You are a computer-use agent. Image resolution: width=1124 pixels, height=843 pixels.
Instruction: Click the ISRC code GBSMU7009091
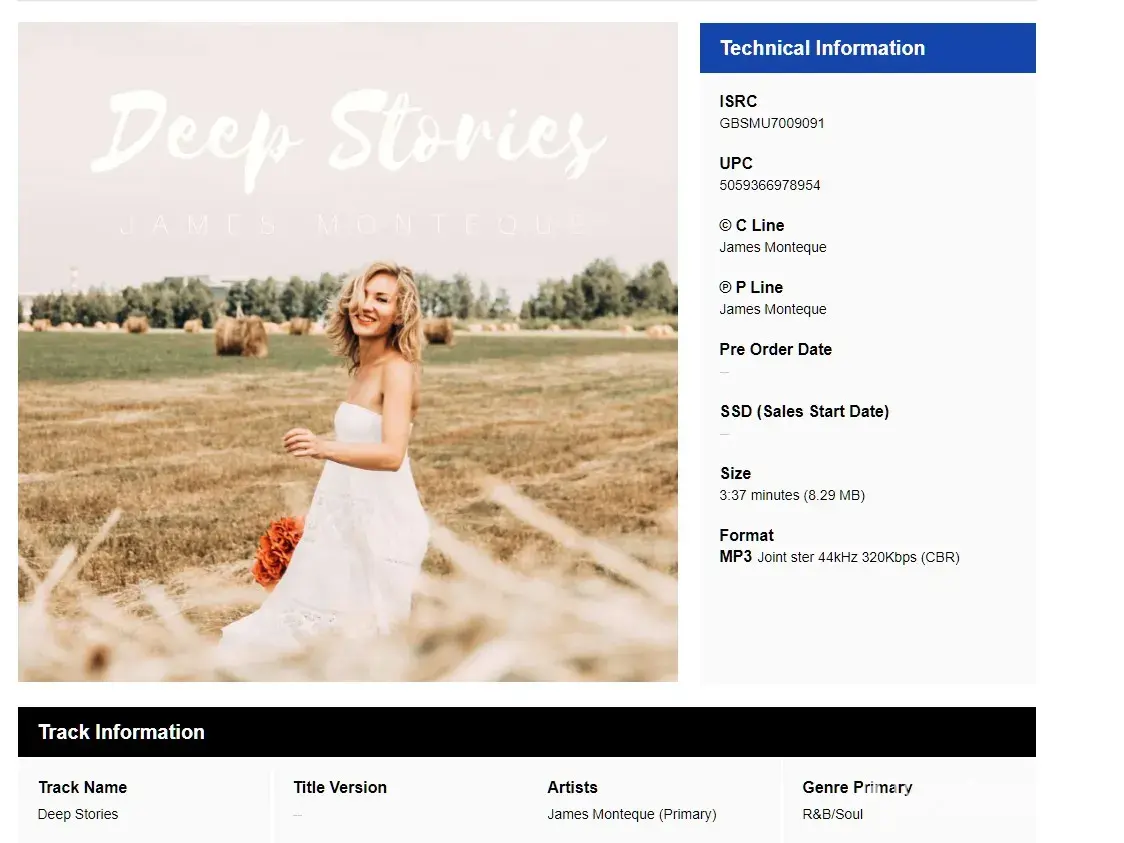click(x=771, y=124)
